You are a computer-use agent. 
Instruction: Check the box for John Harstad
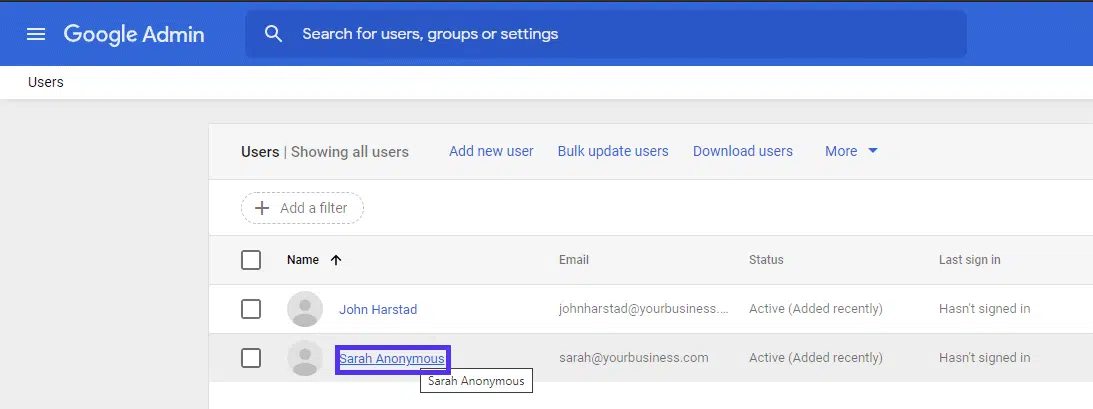(251, 309)
